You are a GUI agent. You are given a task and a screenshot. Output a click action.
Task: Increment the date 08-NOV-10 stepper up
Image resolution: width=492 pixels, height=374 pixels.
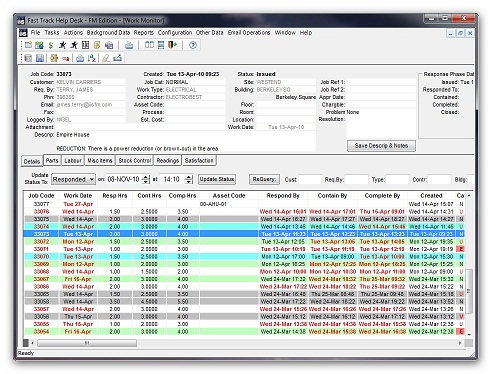coord(146,177)
